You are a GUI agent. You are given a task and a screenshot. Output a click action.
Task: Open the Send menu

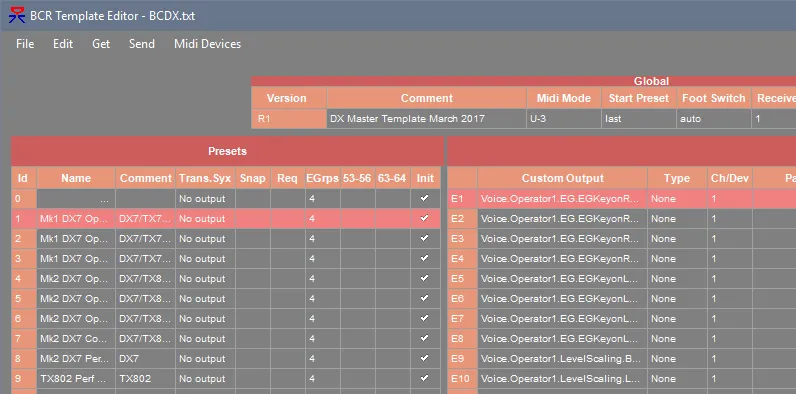(x=142, y=44)
